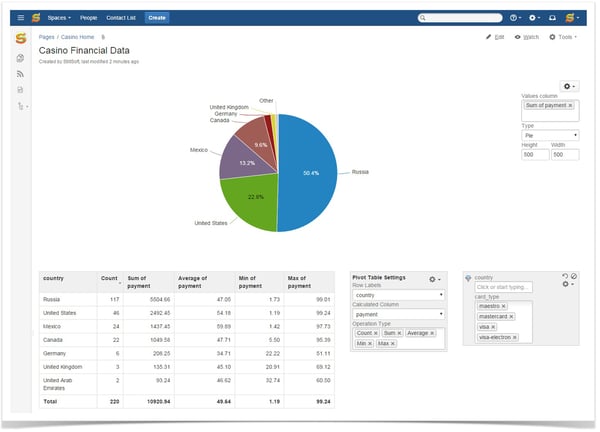
Task: Open the Calculated Column payment dropdown
Action: pos(397,314)
